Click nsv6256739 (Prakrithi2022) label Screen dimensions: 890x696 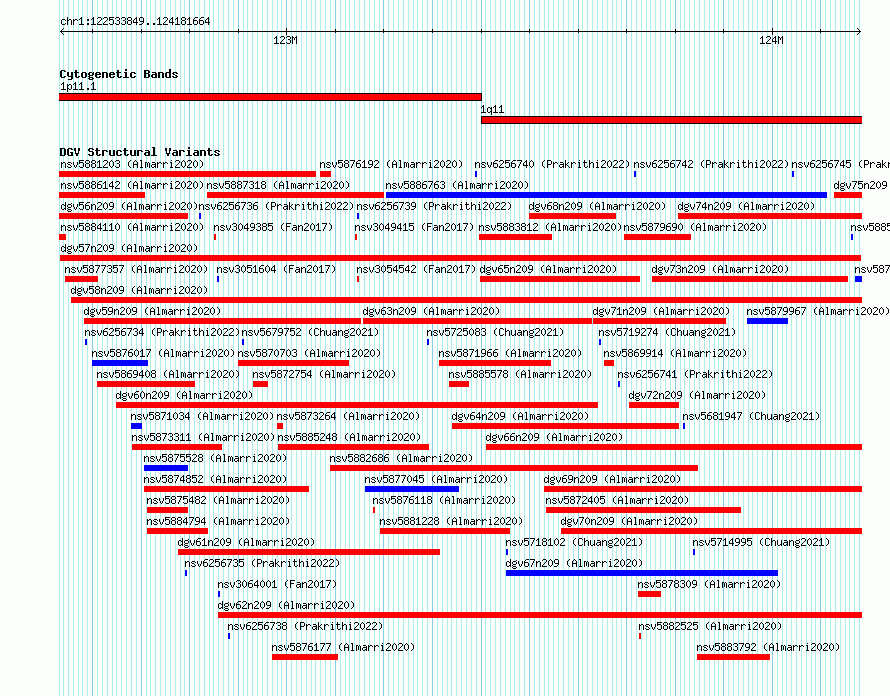coord(434,206)
